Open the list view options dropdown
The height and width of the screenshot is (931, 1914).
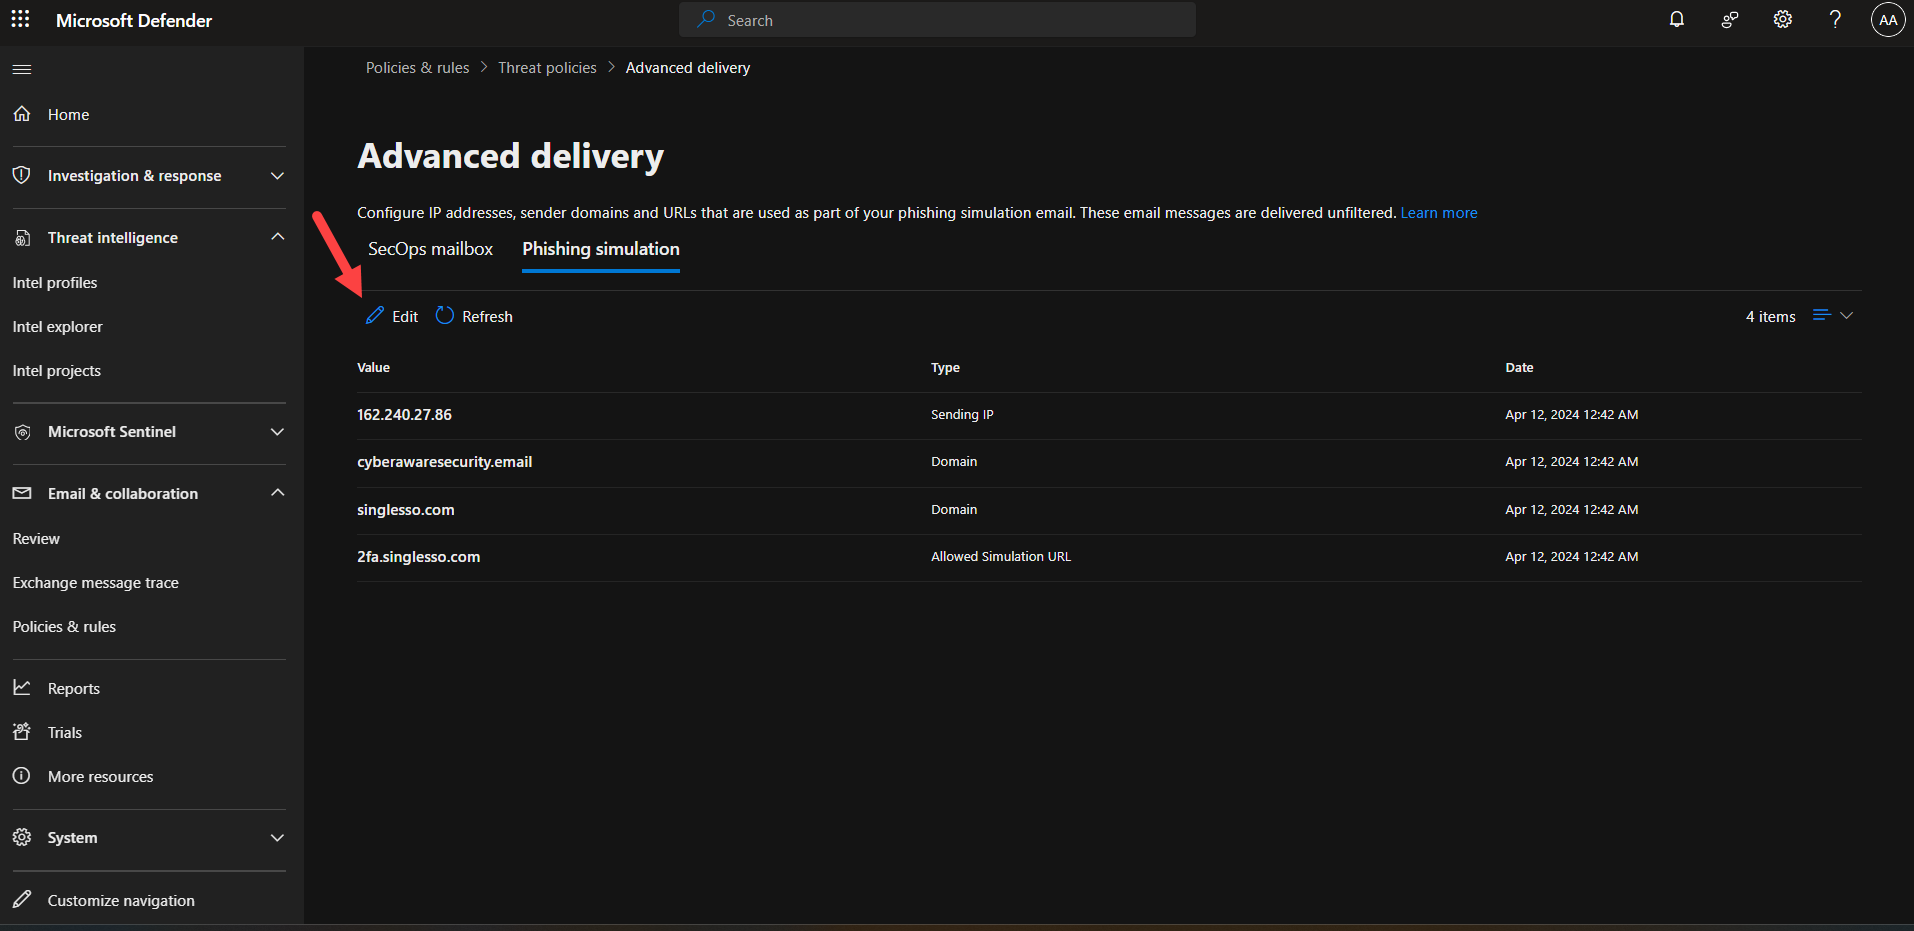point(1832,315)
